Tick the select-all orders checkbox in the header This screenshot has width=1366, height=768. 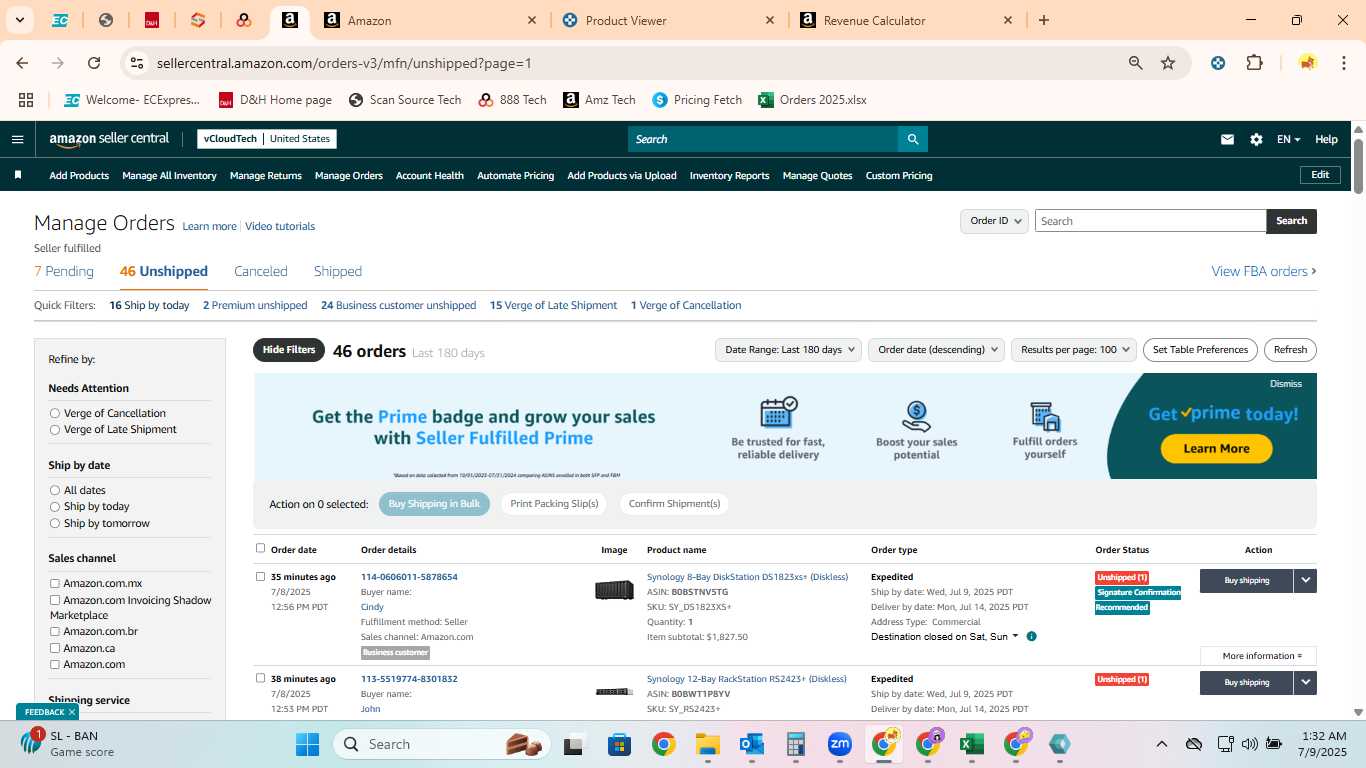[261, 548]
